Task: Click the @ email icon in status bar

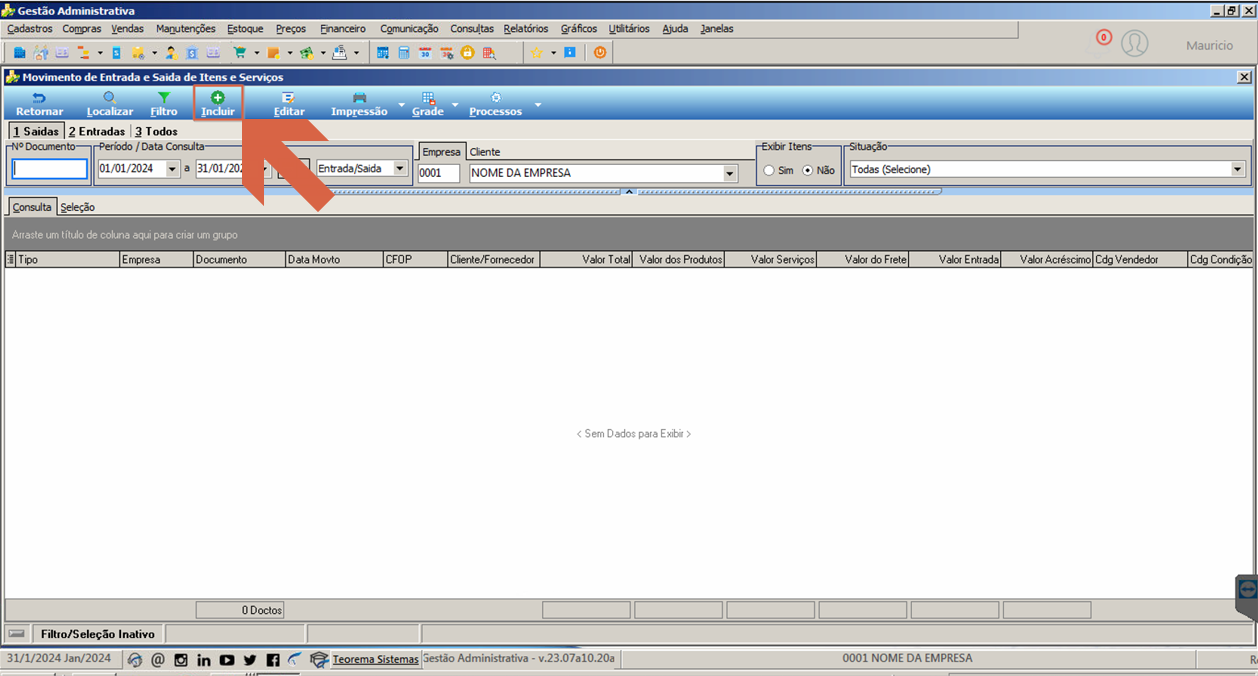Action: tap(158, 660)
